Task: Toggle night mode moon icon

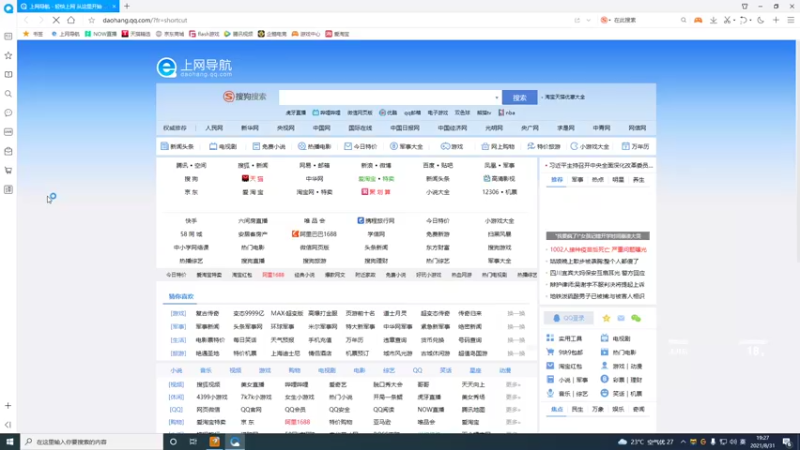Action: tap(761, 20)
